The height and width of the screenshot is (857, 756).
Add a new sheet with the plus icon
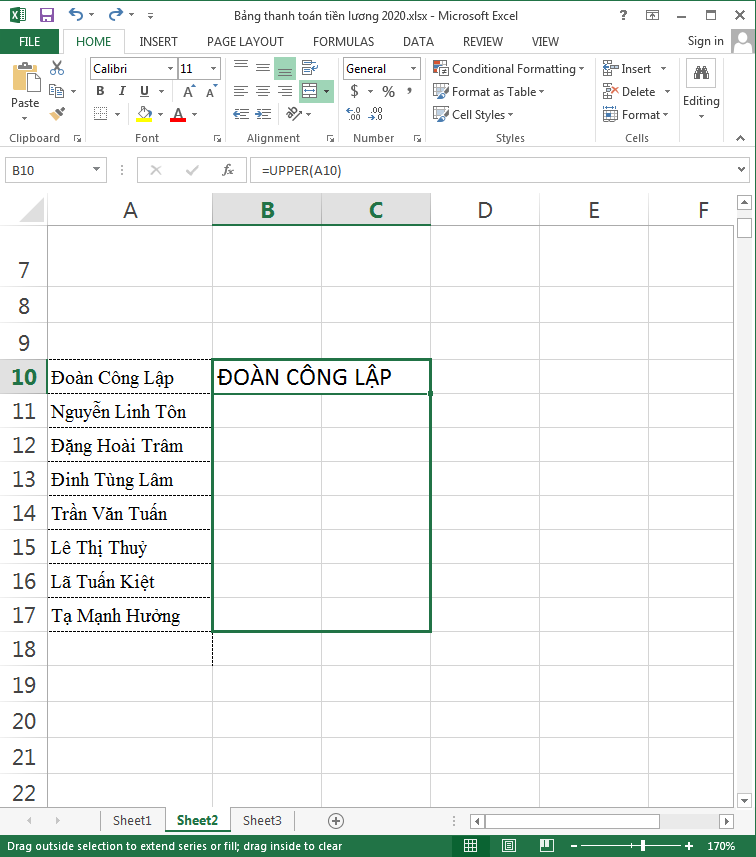(x=336, y=821)
